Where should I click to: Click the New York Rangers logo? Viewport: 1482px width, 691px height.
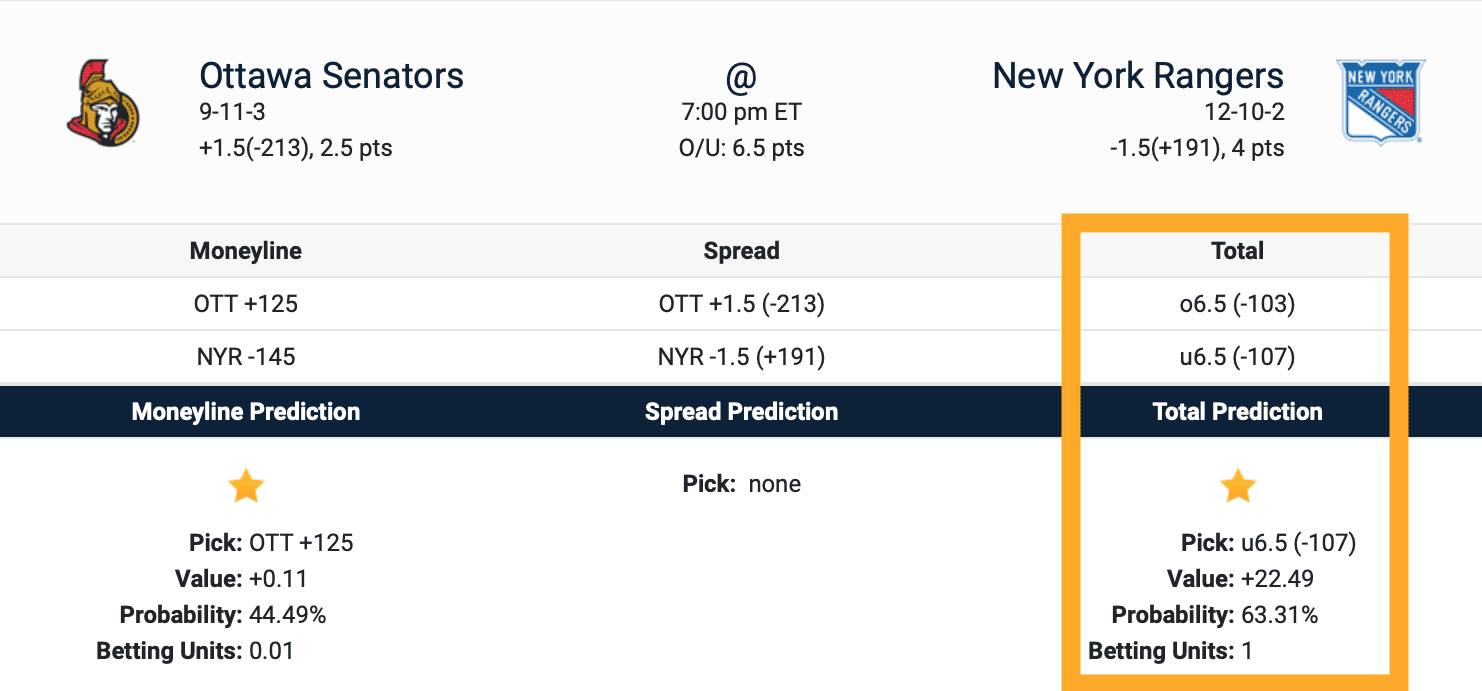pos(1380,102)
